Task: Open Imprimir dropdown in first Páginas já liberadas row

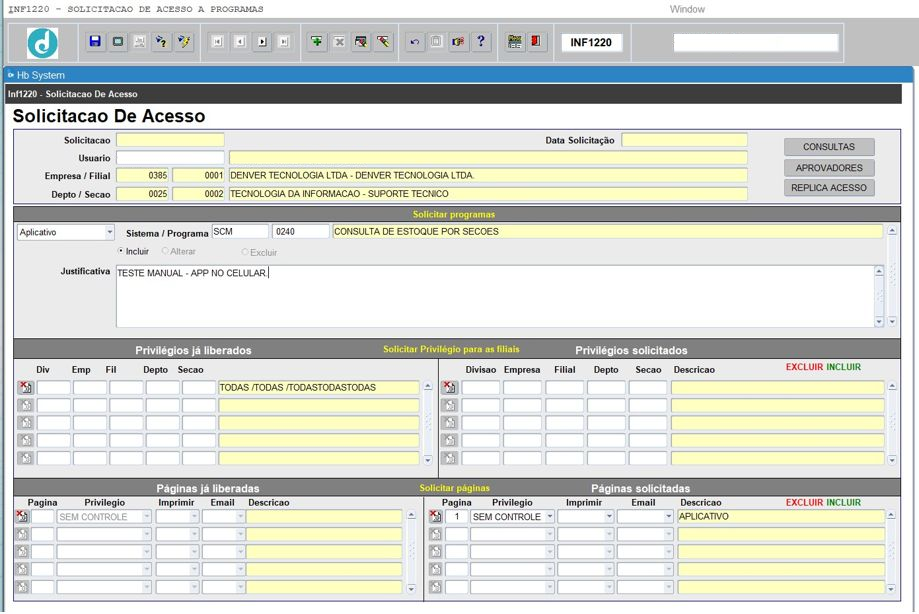Action: (x=194, y=516)
